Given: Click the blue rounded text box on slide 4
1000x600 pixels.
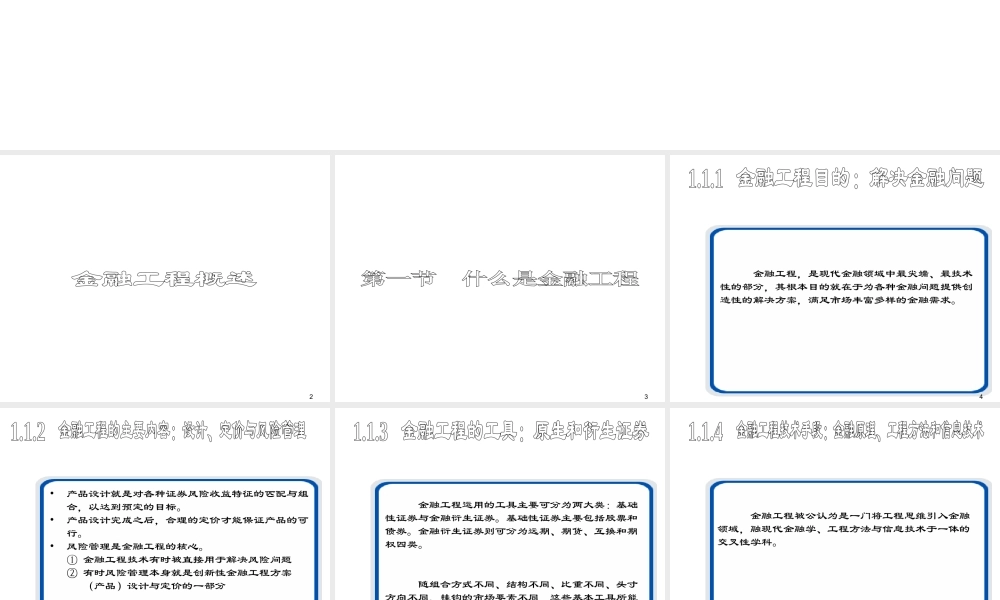Looking at the screenshot, I should pos(849,308).
